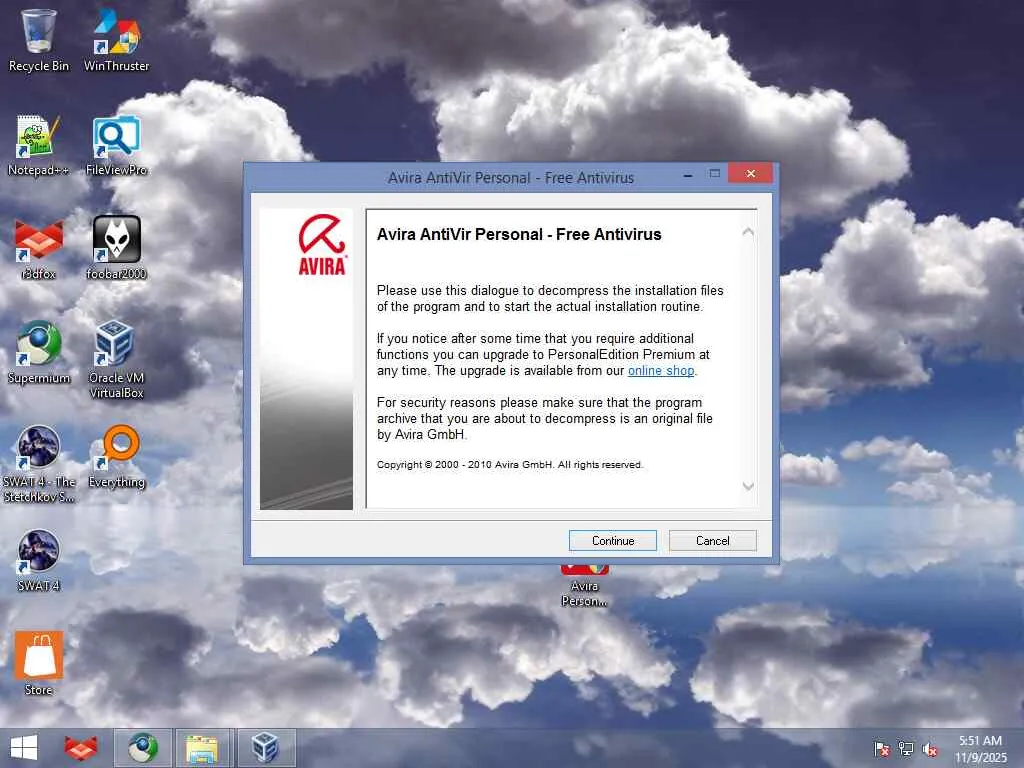Open the taskbar clock showing 5:51 AM
Image resolution: width=1024 pixels, height=768 pixels.
(x=980, y=748)
